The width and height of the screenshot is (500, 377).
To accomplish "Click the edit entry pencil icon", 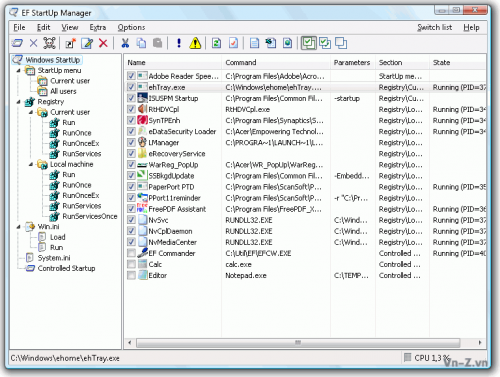I will click(x=87, y=43).
